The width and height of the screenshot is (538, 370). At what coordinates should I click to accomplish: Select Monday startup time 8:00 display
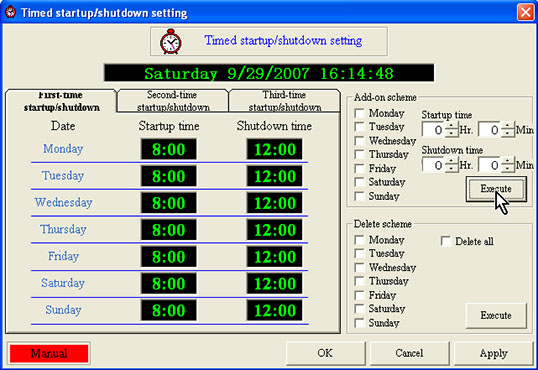pos(168,149)
